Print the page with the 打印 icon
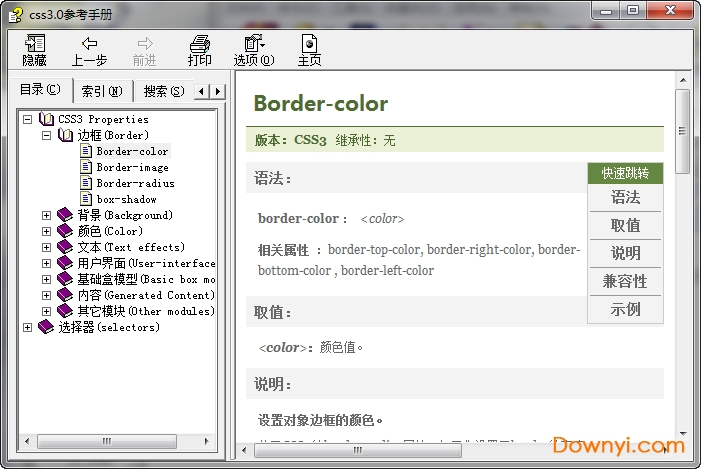This screenshot has height=469, width=701. tap(199, 43)
